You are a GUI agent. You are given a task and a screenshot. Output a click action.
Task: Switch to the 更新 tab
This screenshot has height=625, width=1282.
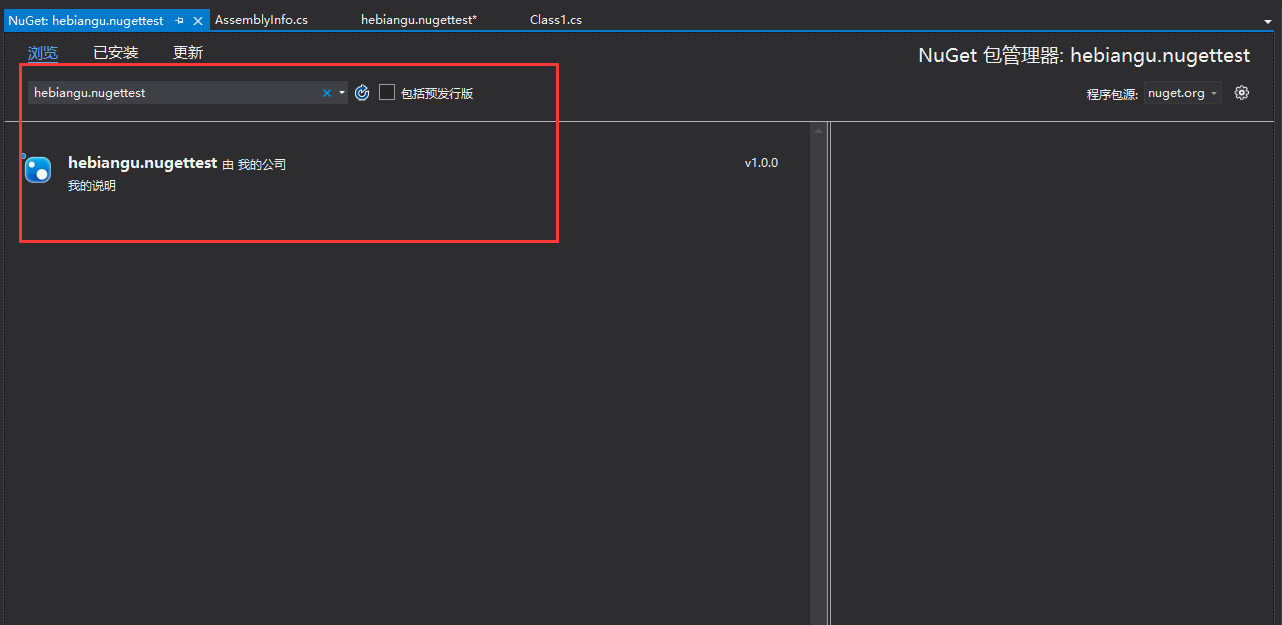pyautogui.click(x=188, y=53)
